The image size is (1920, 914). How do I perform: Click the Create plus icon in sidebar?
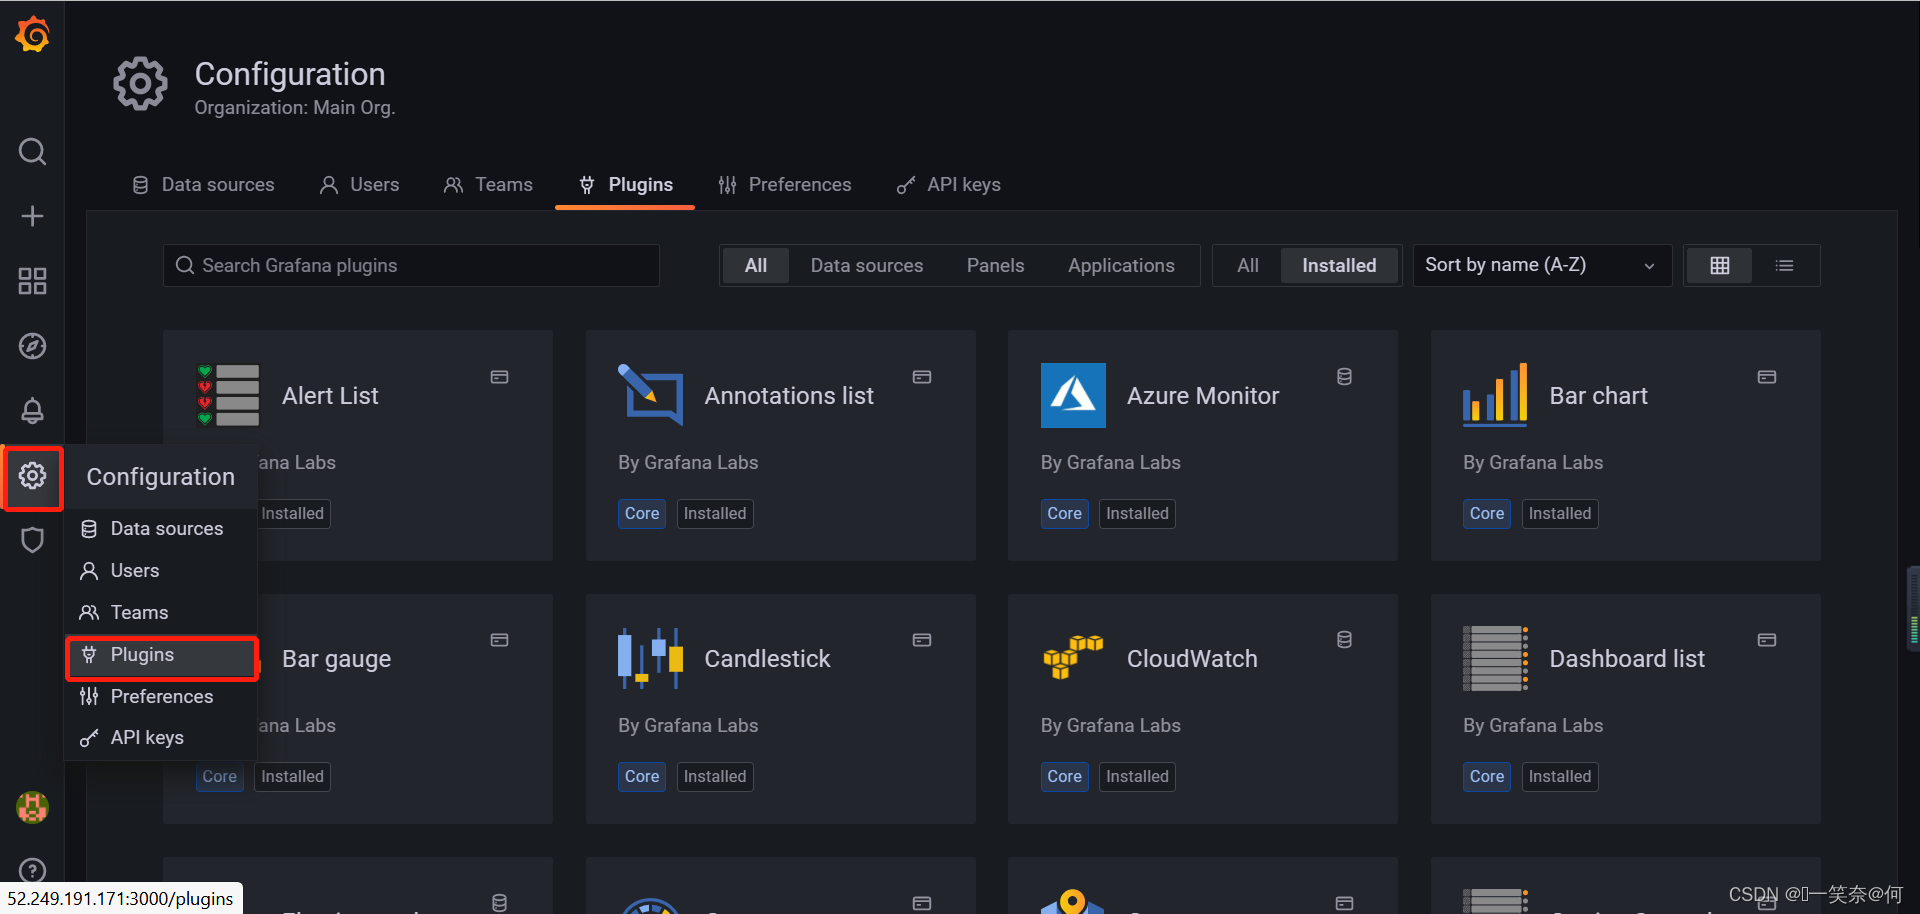32,216
